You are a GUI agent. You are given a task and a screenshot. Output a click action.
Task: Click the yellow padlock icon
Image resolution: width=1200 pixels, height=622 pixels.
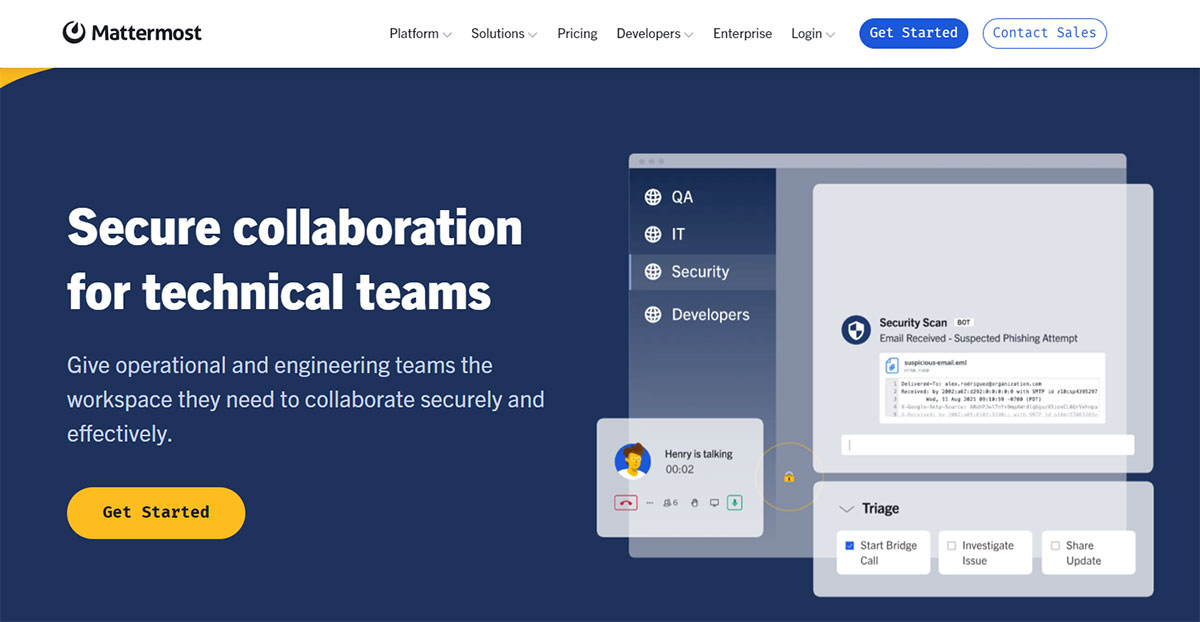coord(789,477)
